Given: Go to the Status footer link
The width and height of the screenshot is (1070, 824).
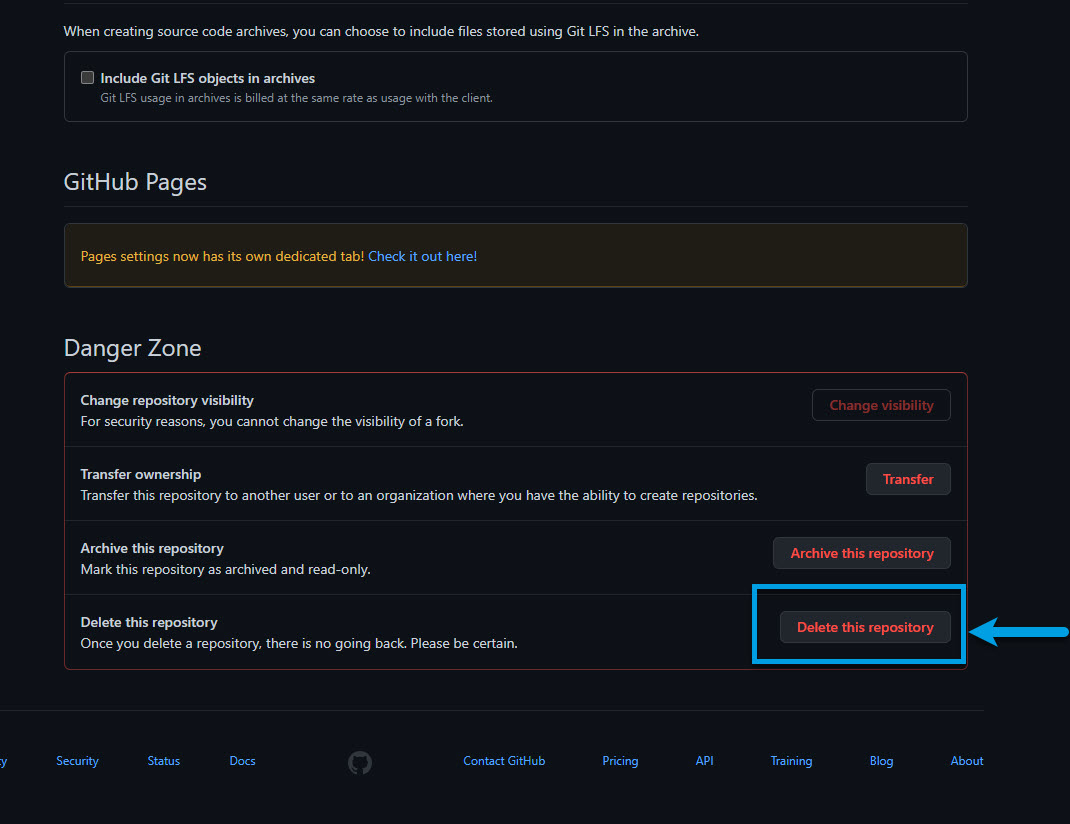Looking at the screenshot, I should click(164, 761).
